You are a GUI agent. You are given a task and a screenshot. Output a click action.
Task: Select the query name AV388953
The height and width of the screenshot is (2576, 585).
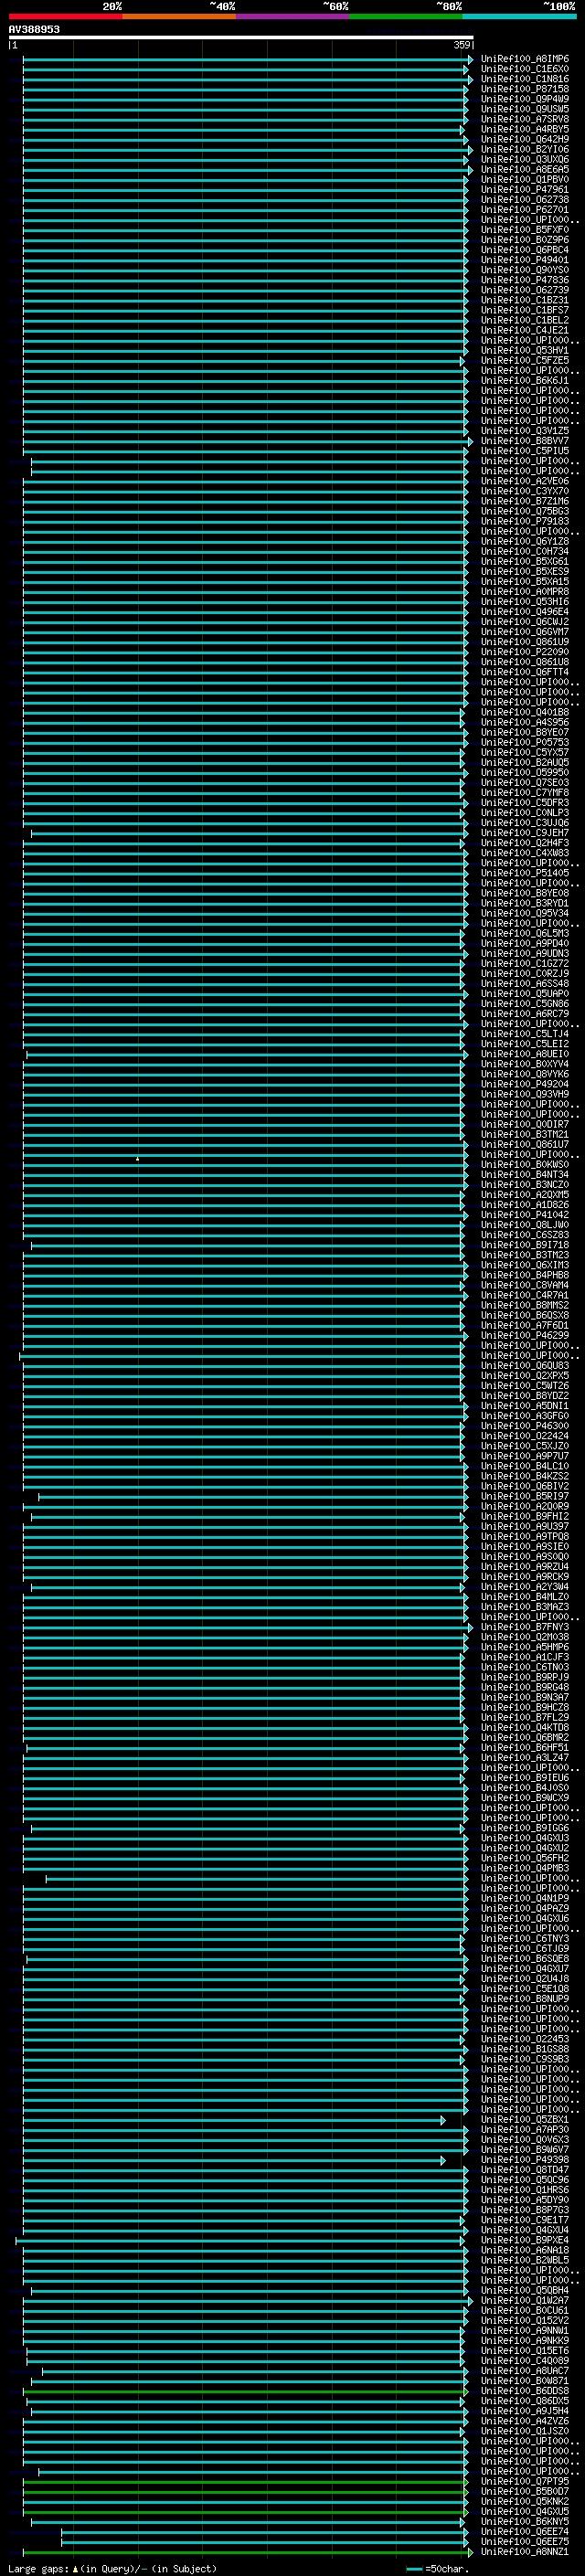[34, 30]
